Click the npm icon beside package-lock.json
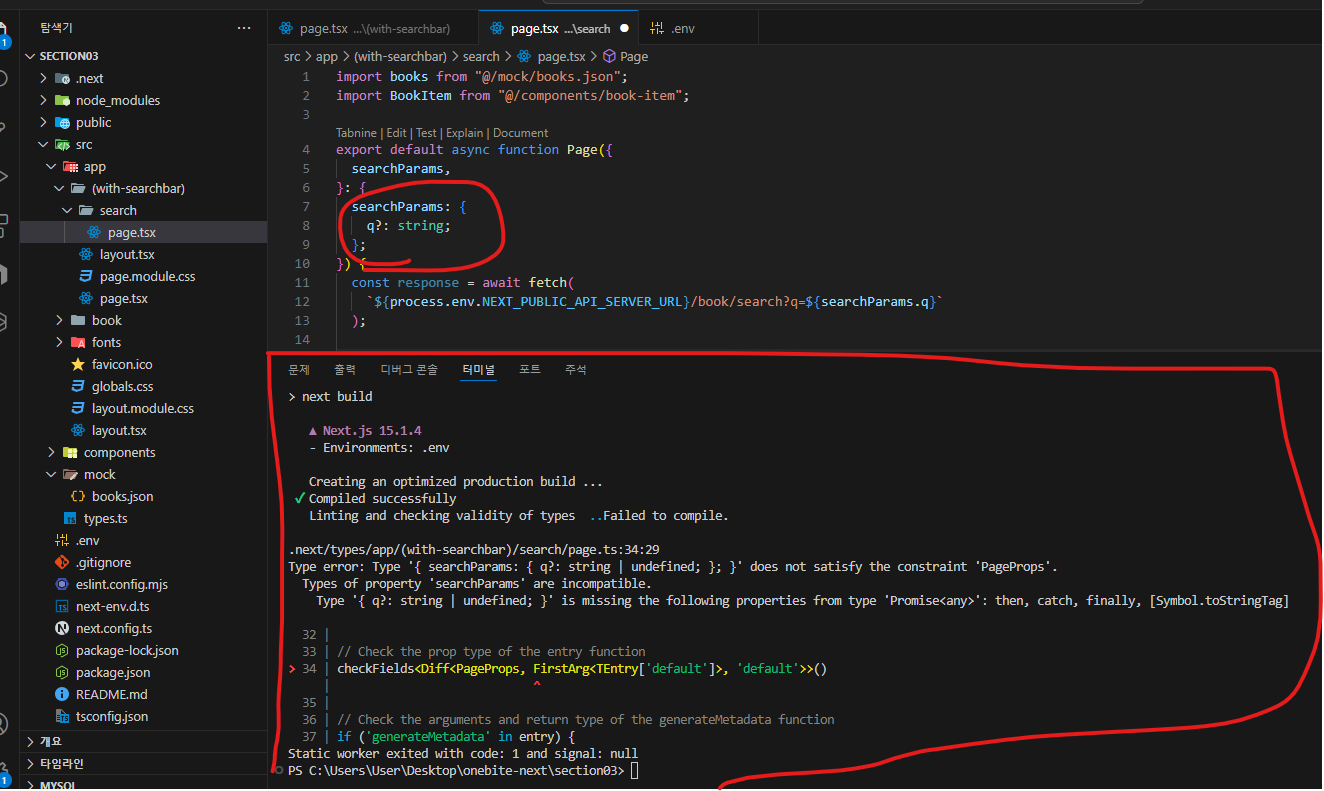 click(62, 650)
